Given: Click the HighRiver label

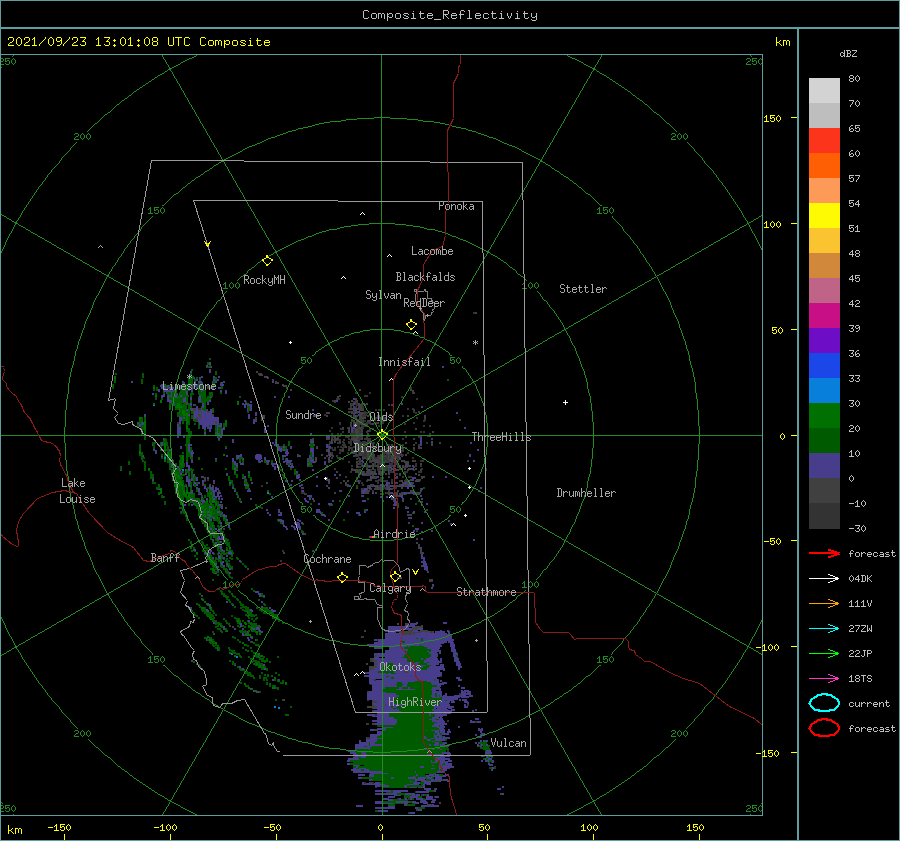Looking at the screenshot, I should [415, 702].
